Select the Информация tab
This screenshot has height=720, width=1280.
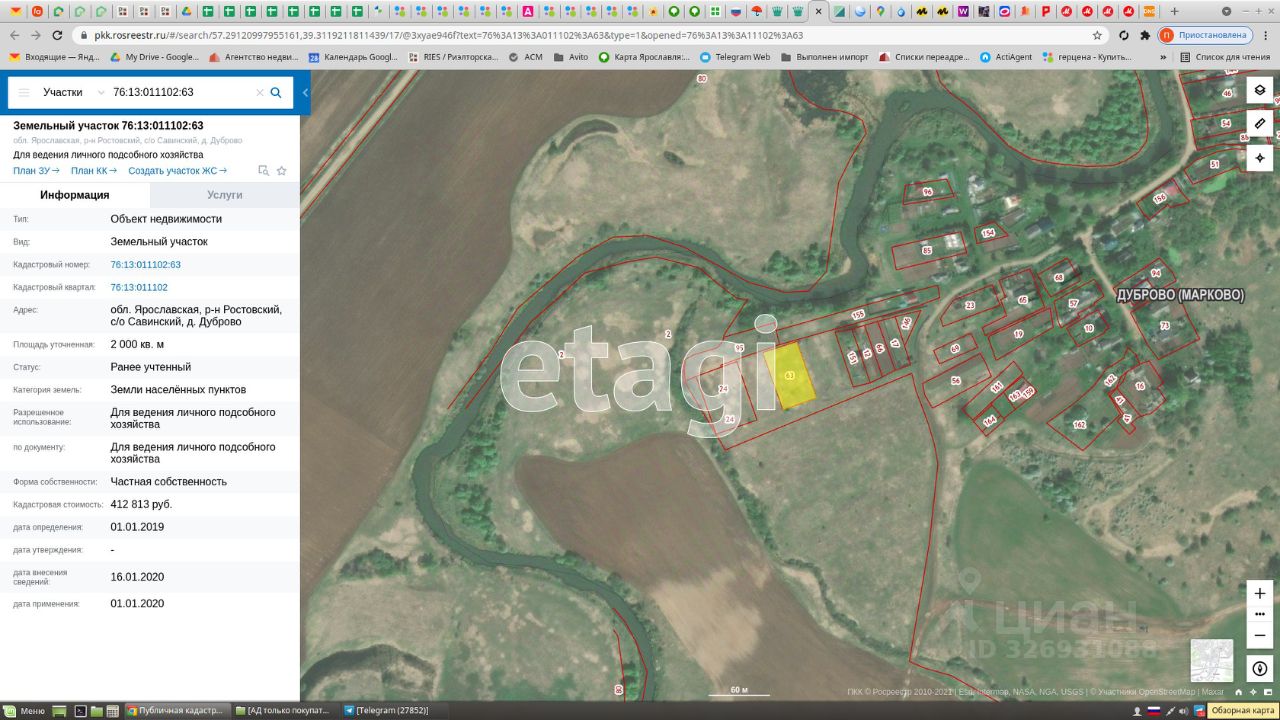coord(75,195)
